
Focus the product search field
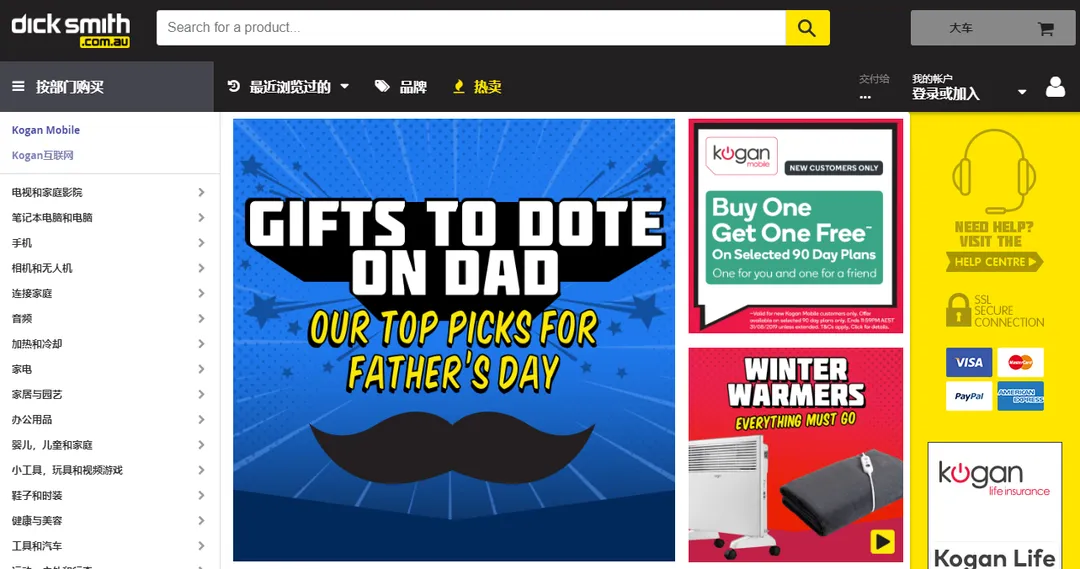471,28
